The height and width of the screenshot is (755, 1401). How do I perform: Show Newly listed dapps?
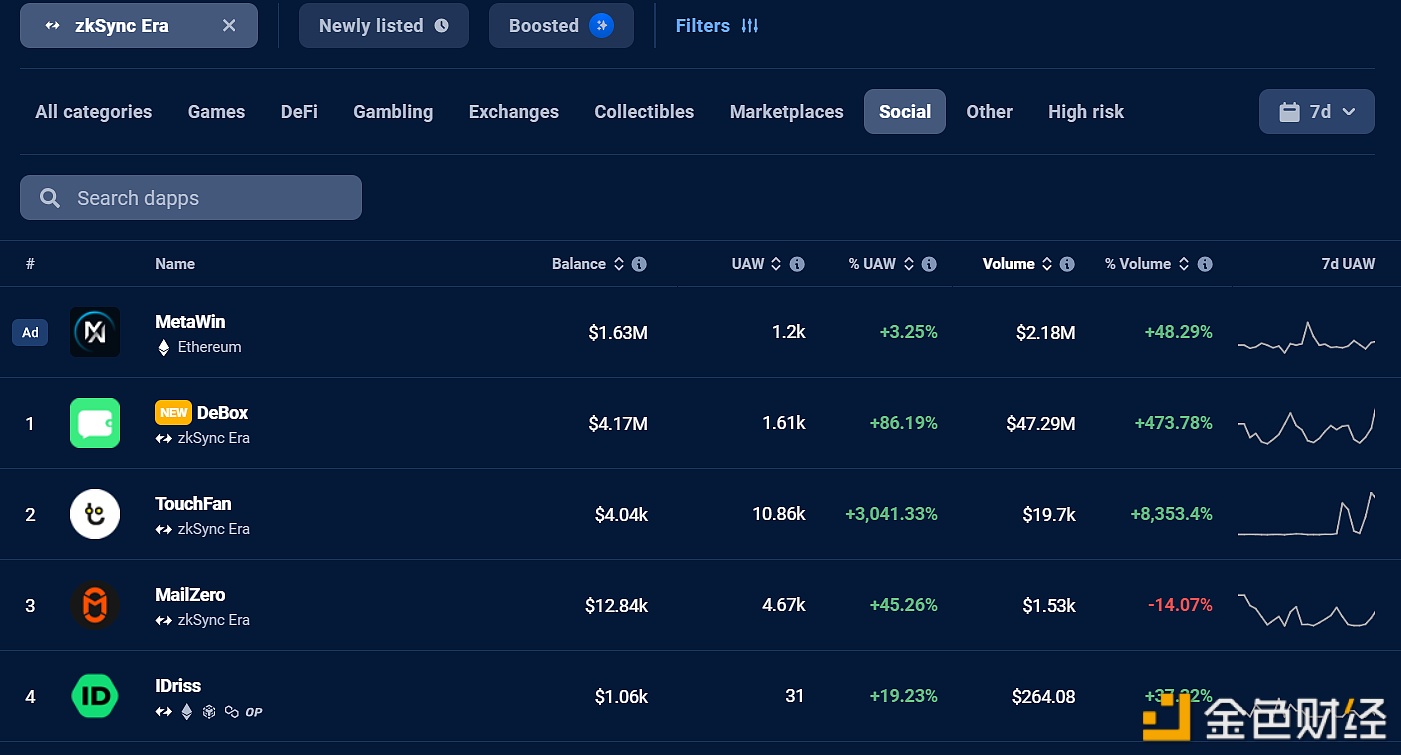[384, 26]
